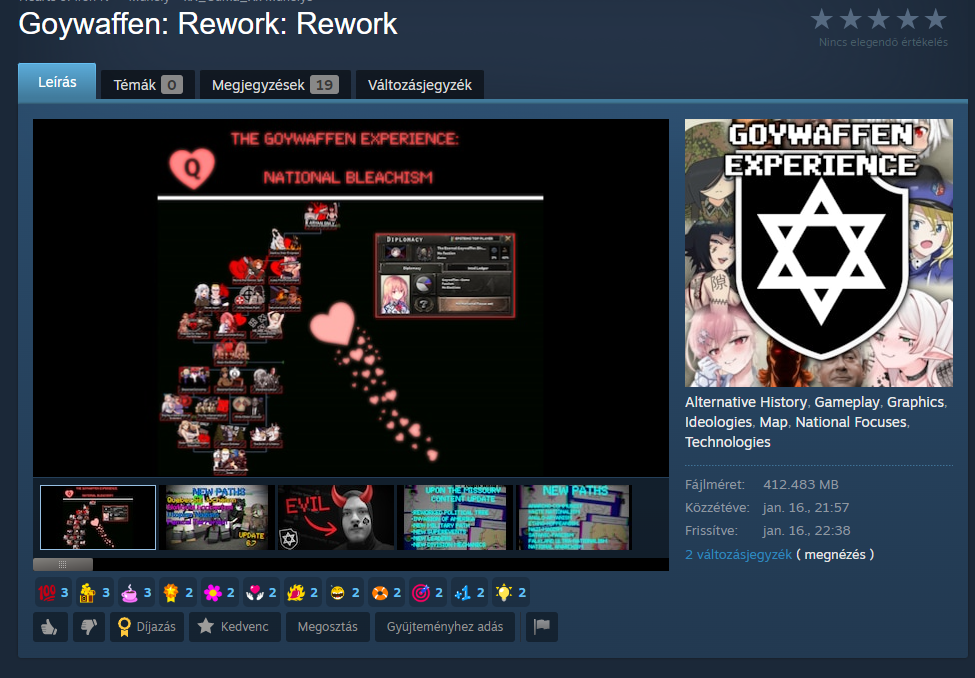Viewport: 975px width, 678px height.
Task: Select the NEW PATHS update thumbnail
Action: pyautogui.click(x=217, y=518)
